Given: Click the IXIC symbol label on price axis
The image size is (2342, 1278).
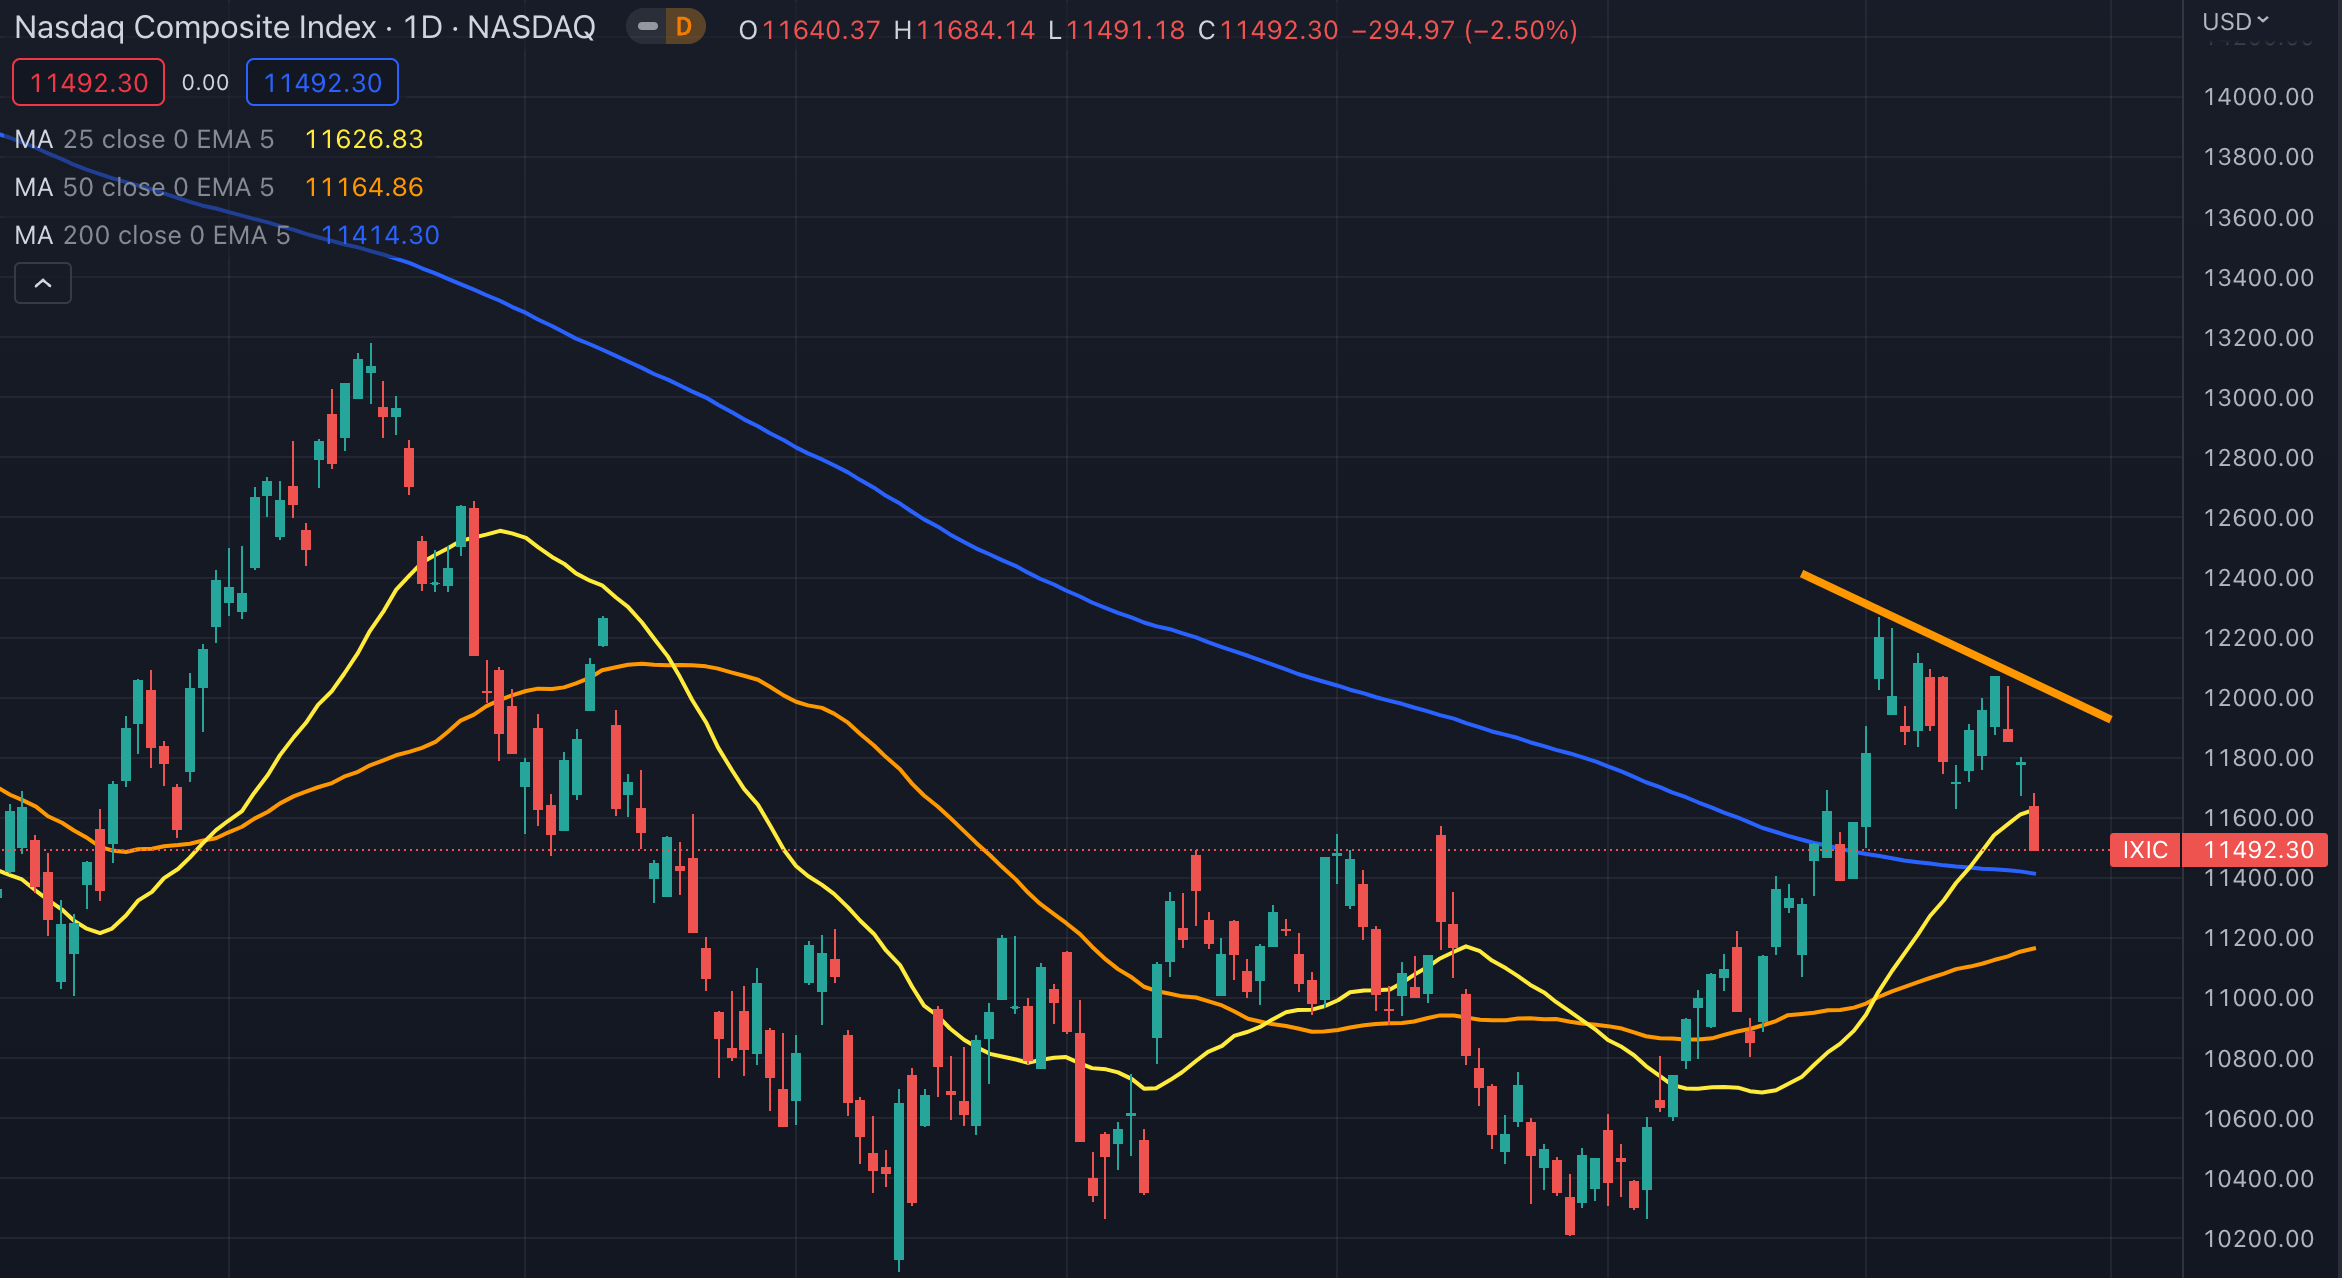Looking at the screenshot, I should tap(2144, 850).
